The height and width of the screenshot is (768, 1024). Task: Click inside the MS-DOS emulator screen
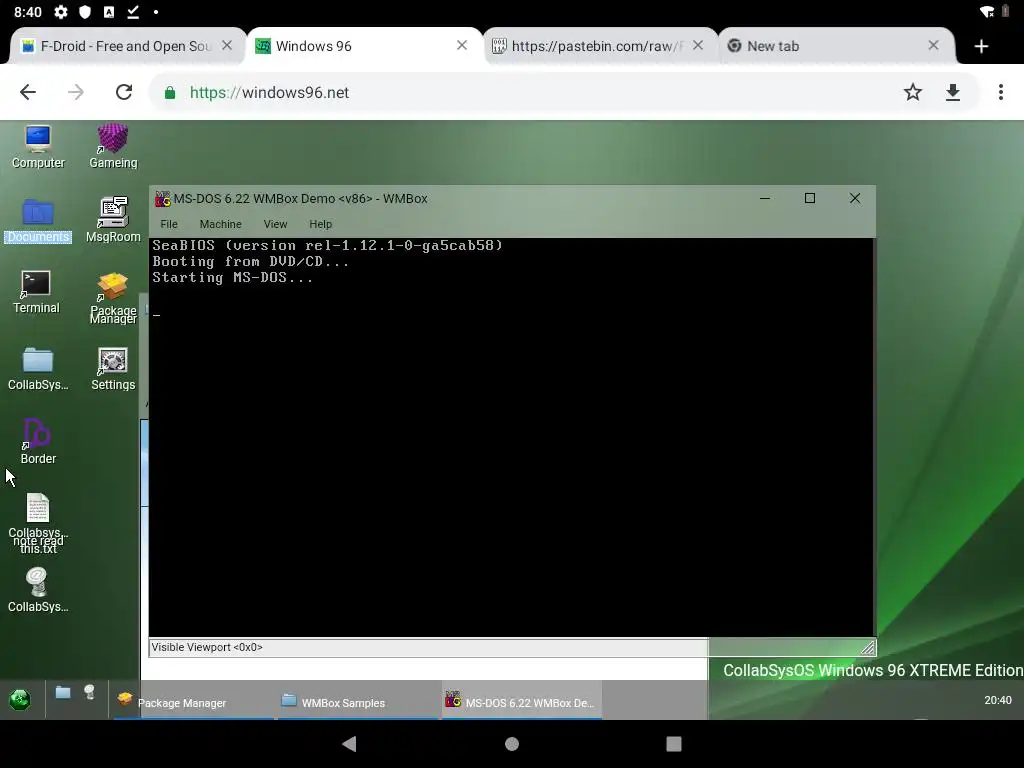tap(511, 437)
